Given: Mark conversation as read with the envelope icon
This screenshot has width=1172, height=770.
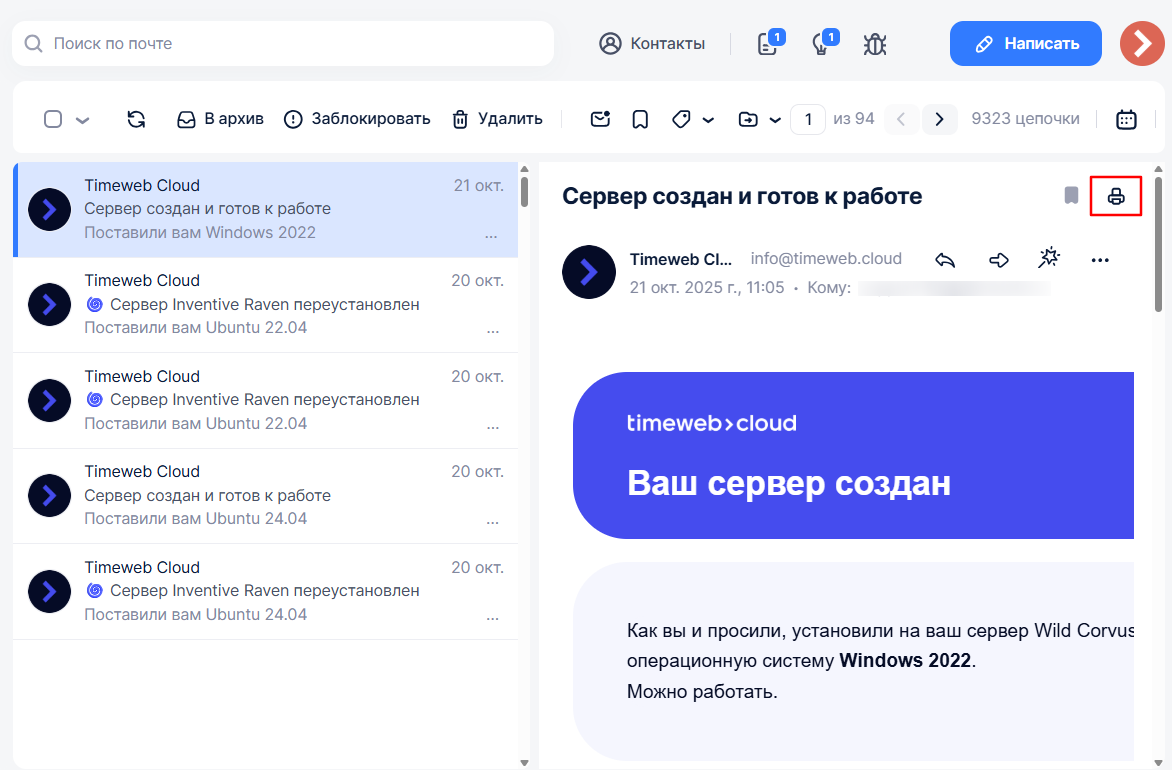Looking at the screenshot, I should tap(599, 118).
